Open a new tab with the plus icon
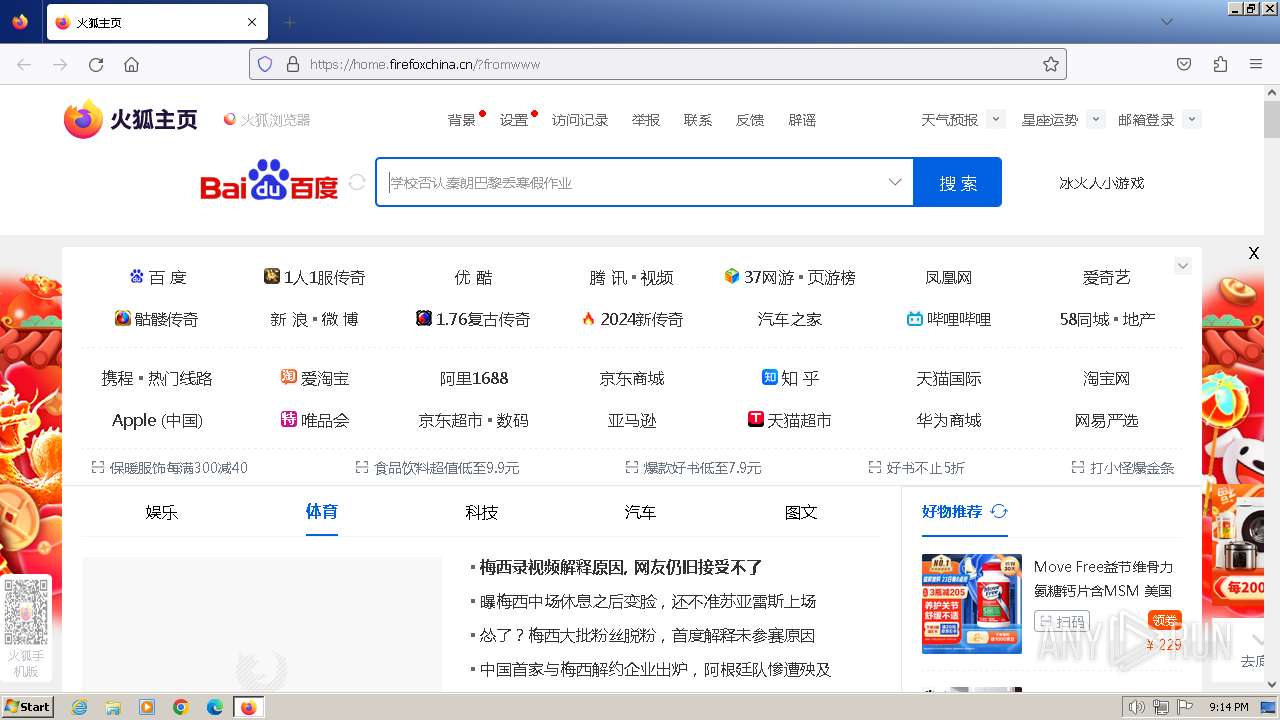Image resolution: width=1280 pixels, height=720 pixels. click(x=289, y=22)
